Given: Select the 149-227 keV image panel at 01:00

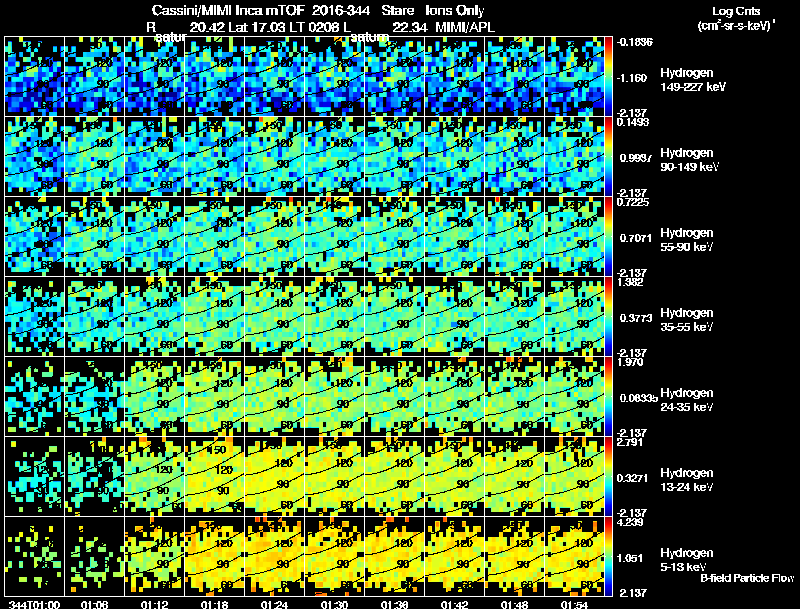Looking at the screenshot, I should click(34, 76).
